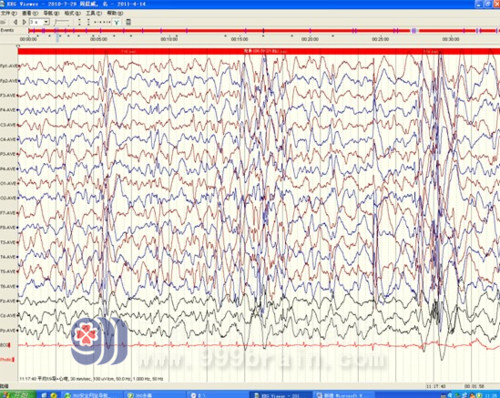Click the red Events overview bar

pyautogui.click(x=263, y=31)
